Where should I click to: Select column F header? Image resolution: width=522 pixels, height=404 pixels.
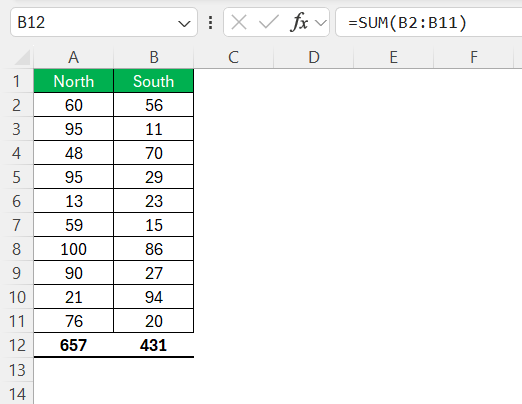[474, 57]
